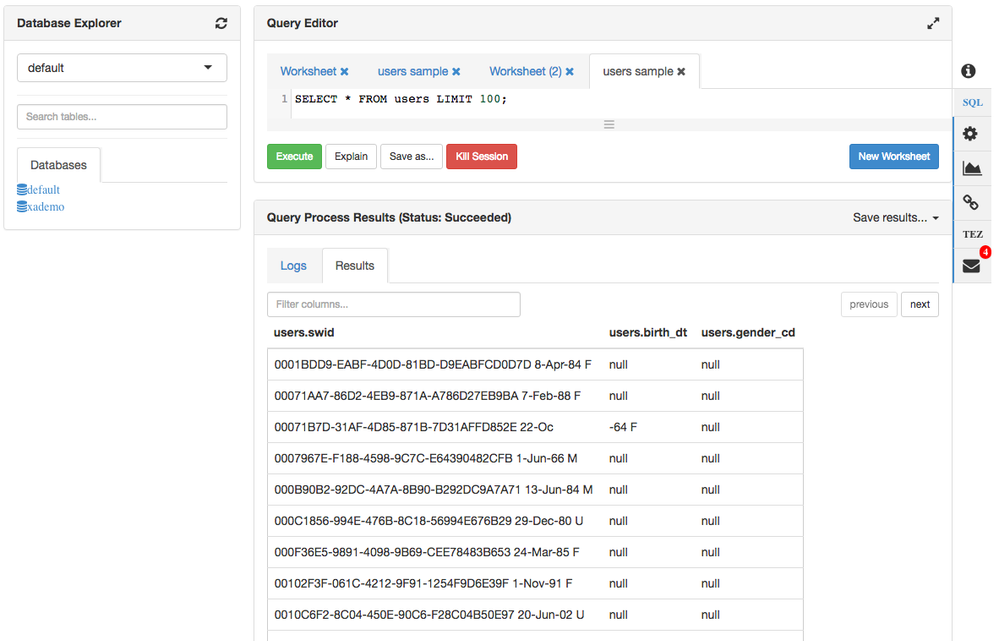999x641 pixels.
Task: Close the Worksheet (2) tab
Action: click(570, 72)
